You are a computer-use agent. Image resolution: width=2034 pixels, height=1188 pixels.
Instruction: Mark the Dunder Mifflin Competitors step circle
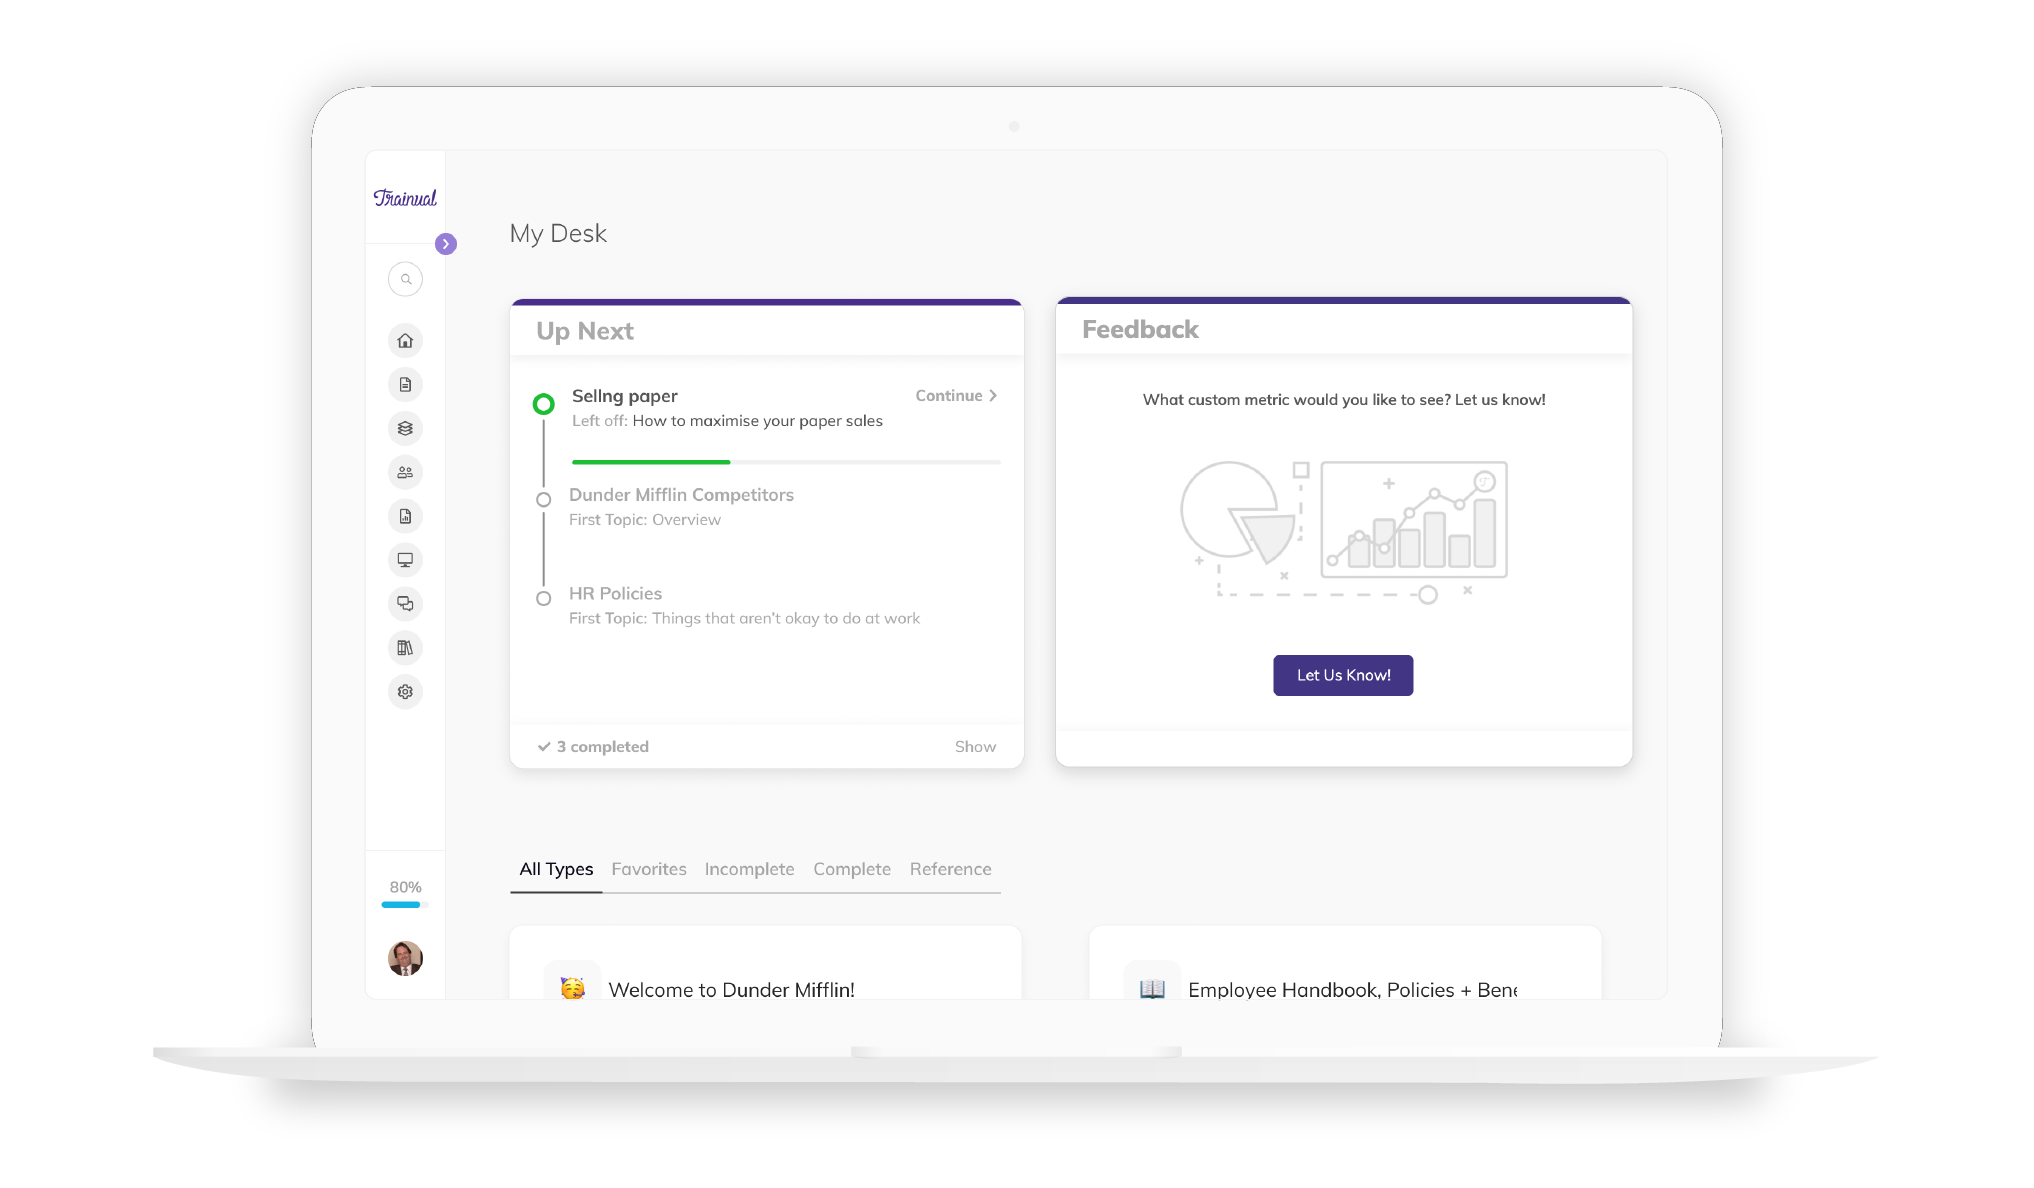[x=544, y=500]
